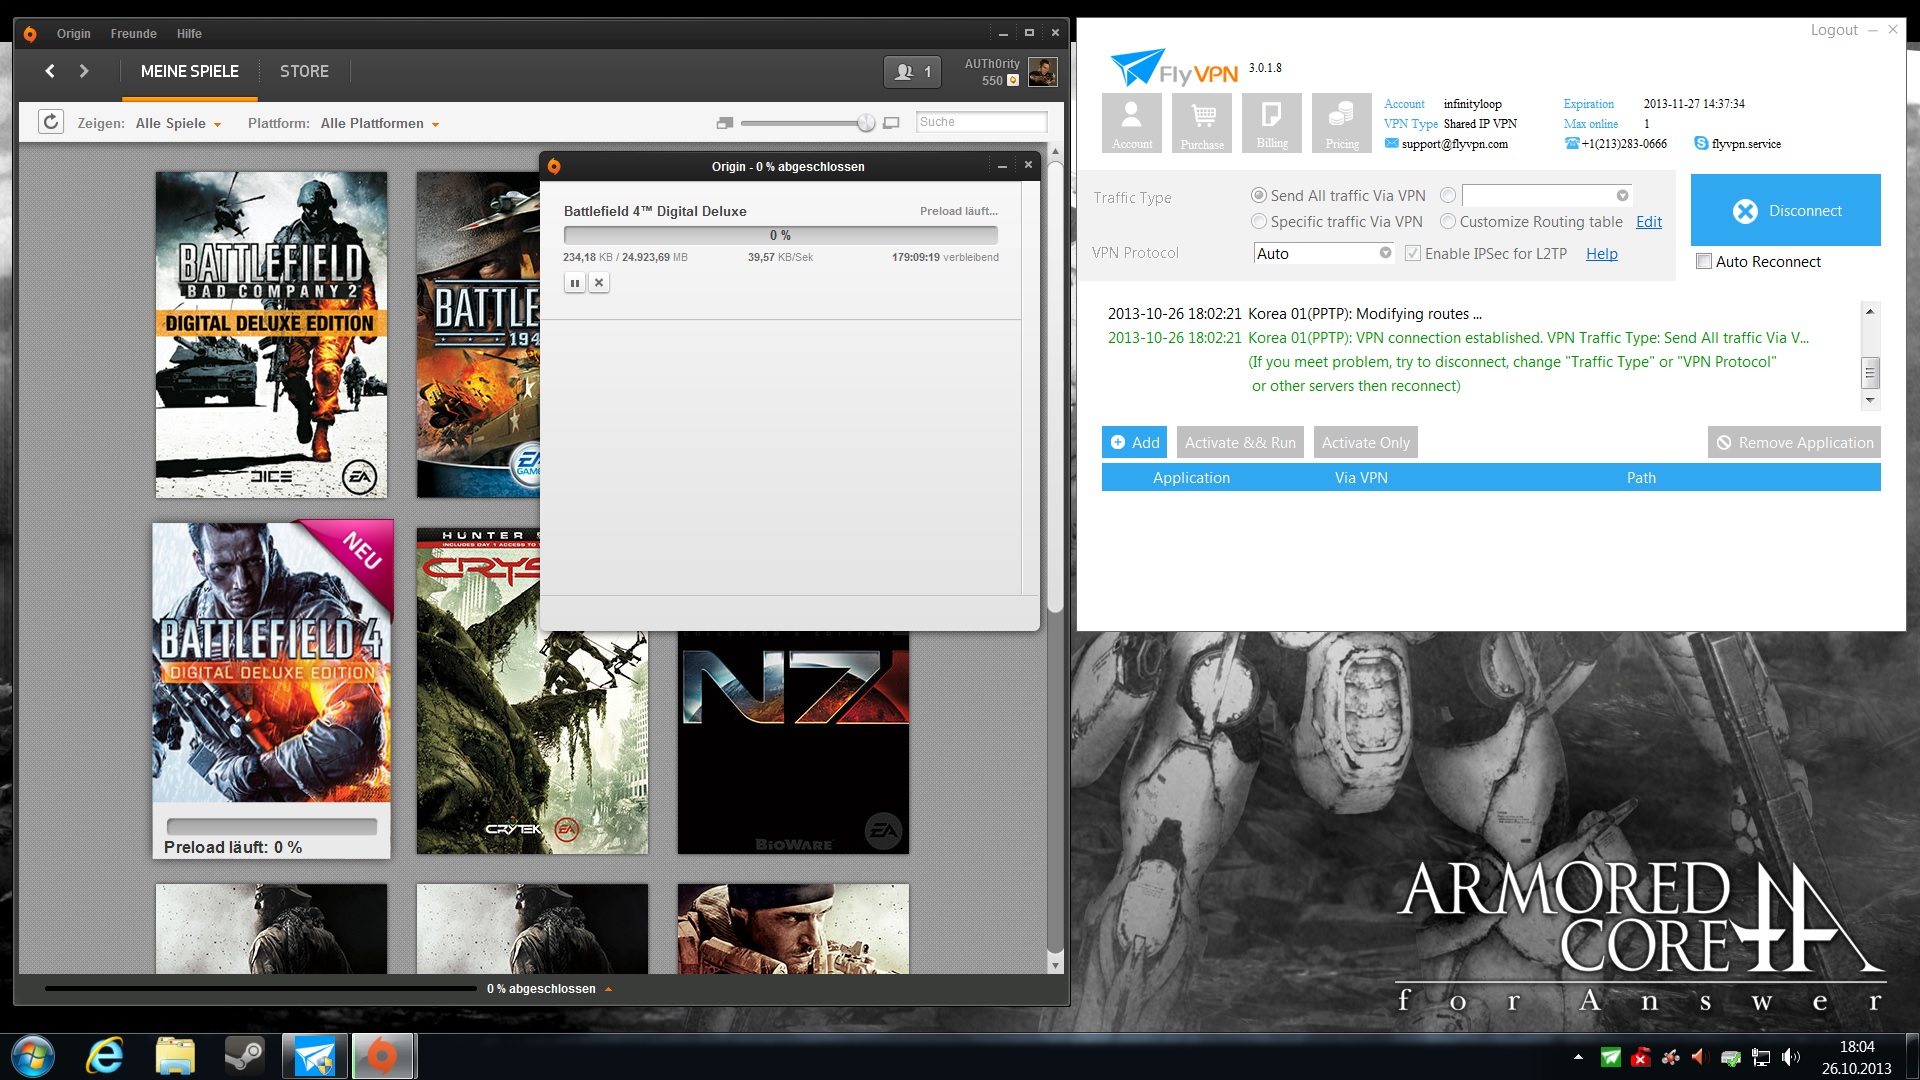Open Hilfe menu
The width and height of the screenshot is (1920, 1080).
pos(189,34)
